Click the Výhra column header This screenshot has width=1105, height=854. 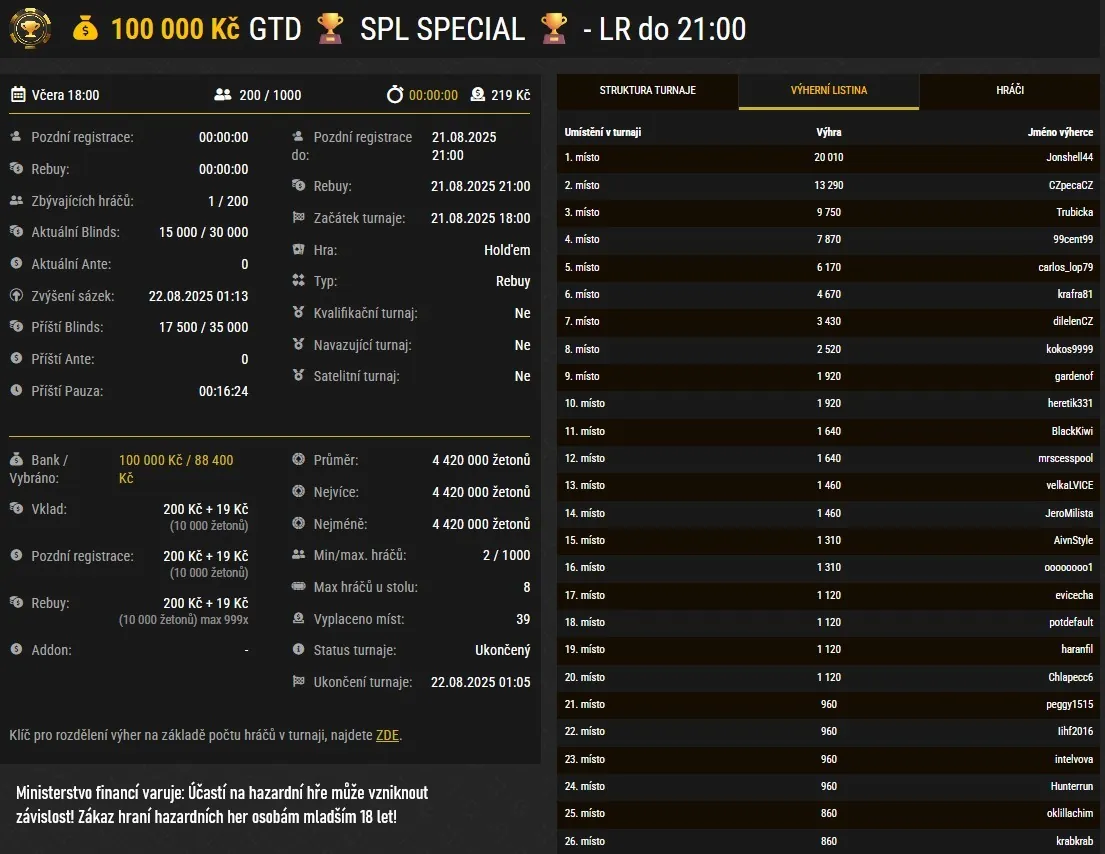[828, 132]
